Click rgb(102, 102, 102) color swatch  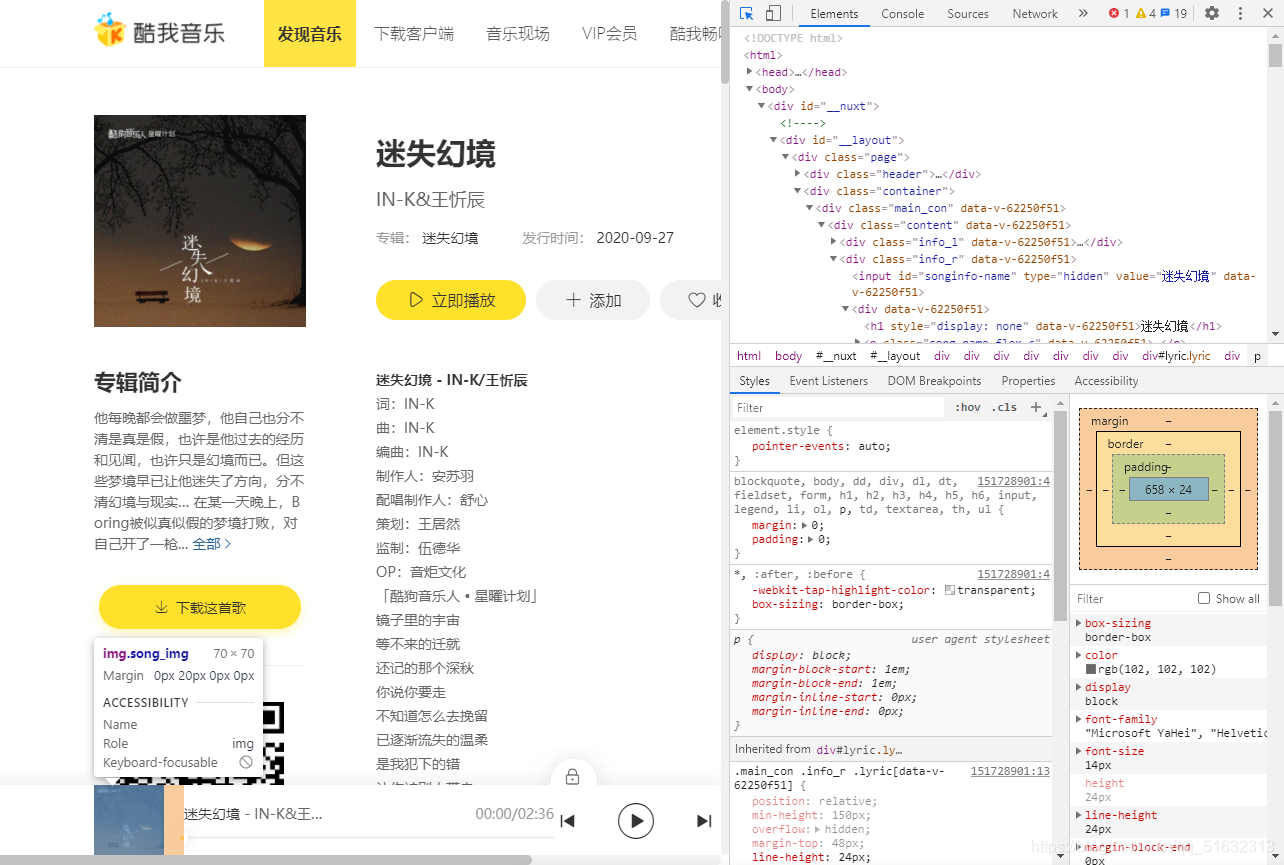coord(1091,669)
